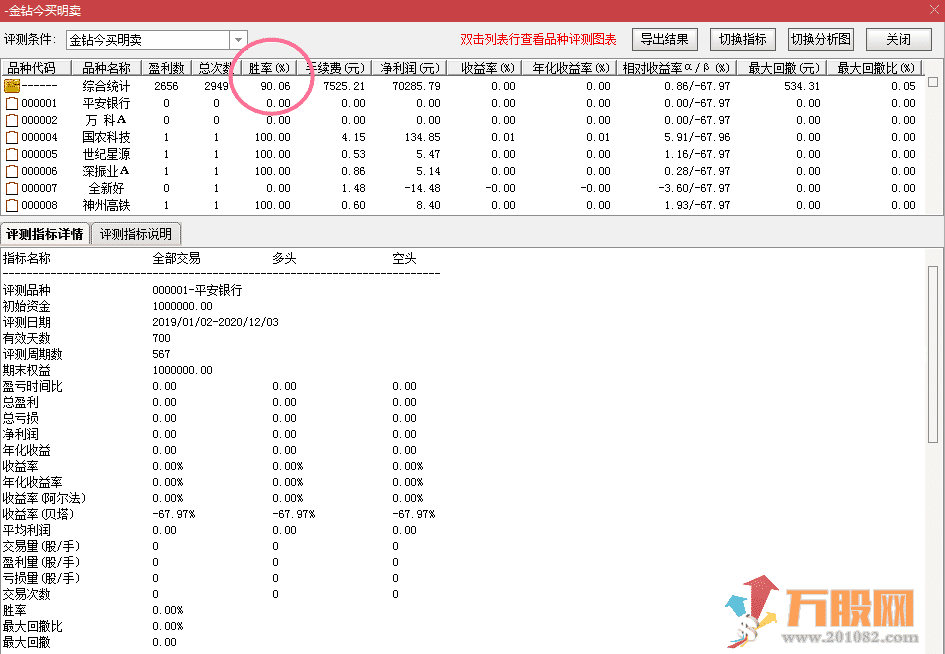This screenshot has width=945, height=654.
Task: Click the 000007 全新好 row icon
Action: [11, 188]
